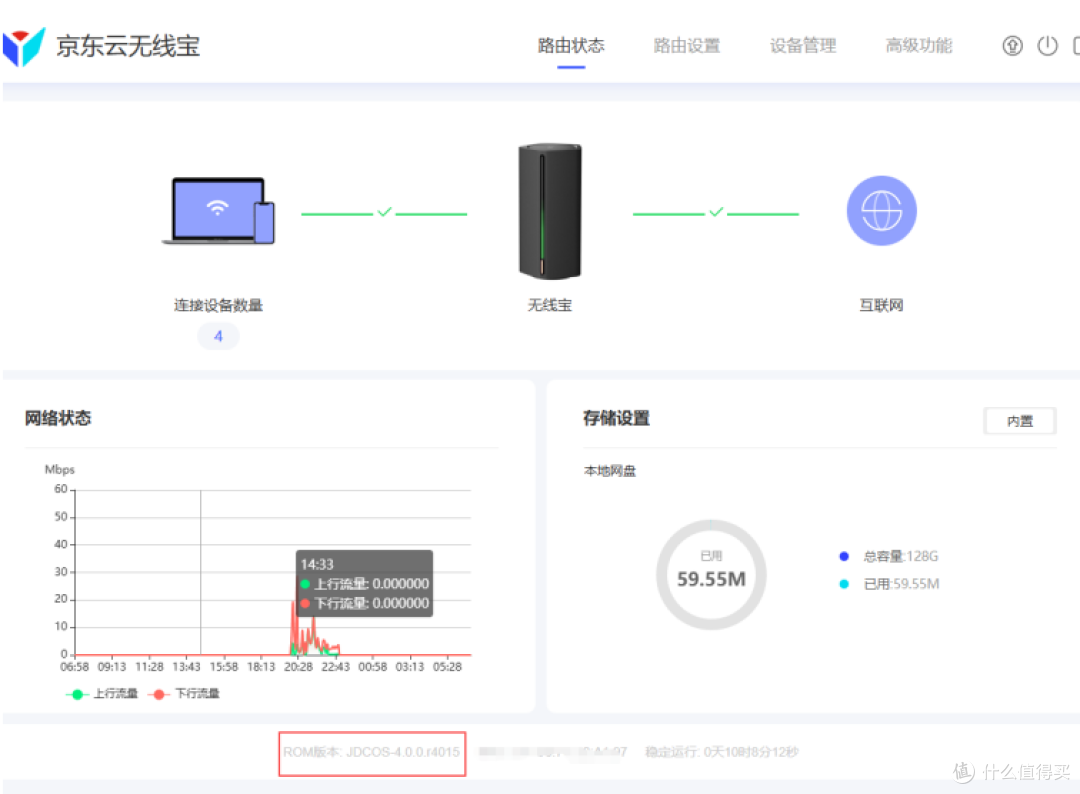Click the power icon in header
The image size is (1080, 794).
click(1047, 46)
